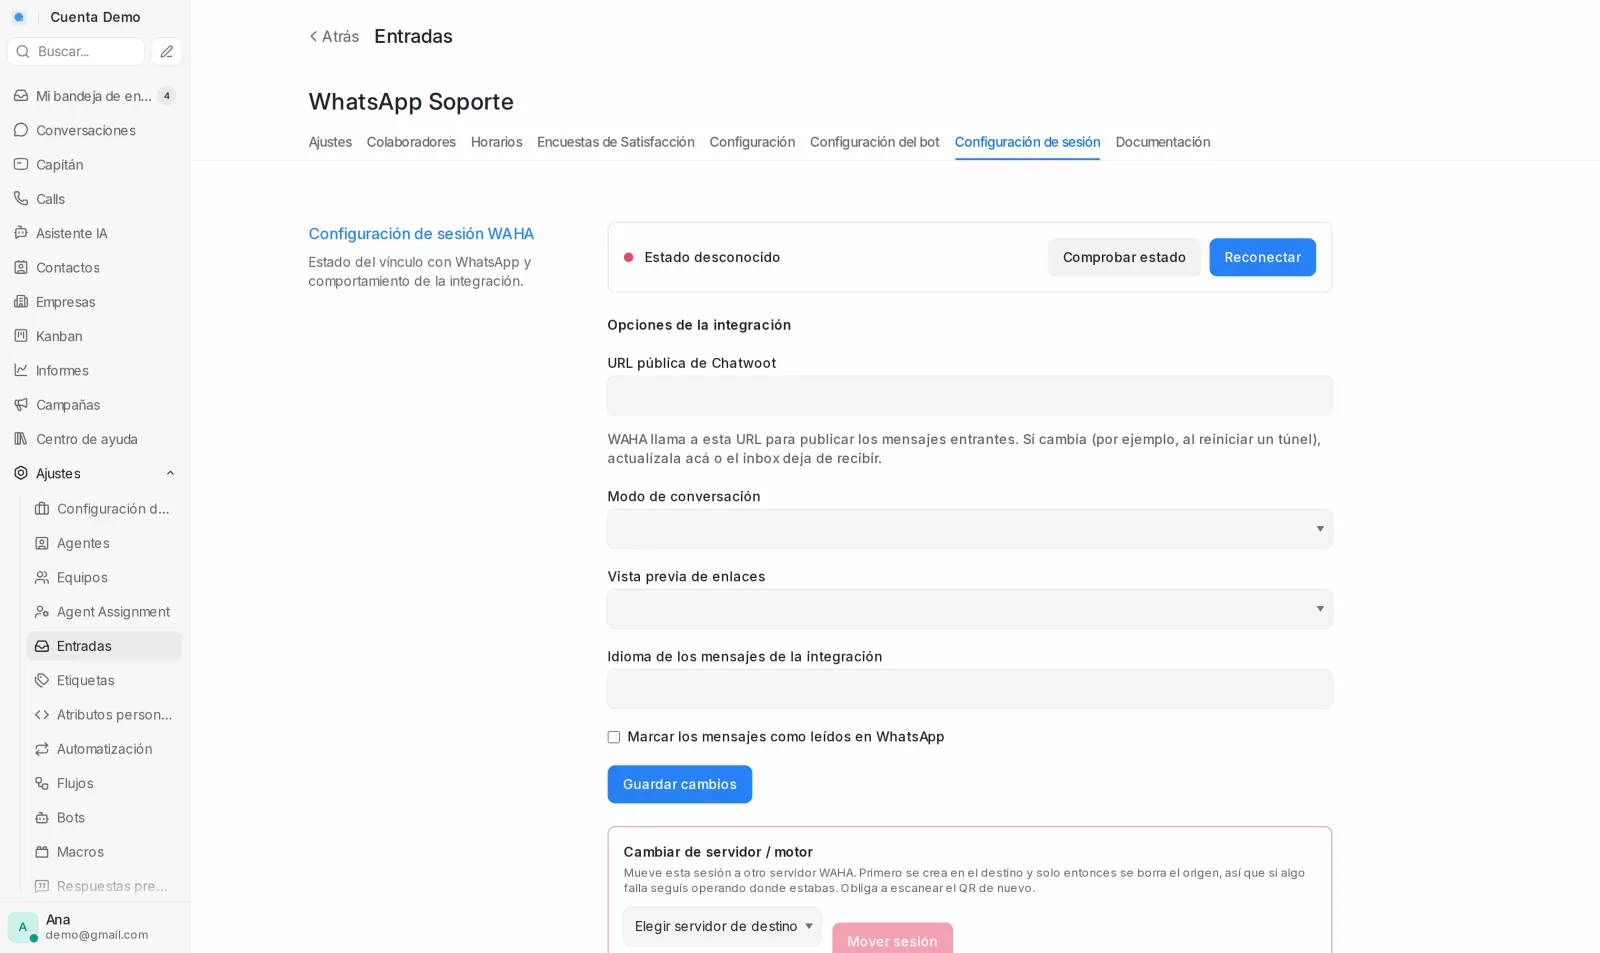This screenshot has height=953, width=1600.
Task: Click the Agent Assignment icon
Action: point(42,612)
